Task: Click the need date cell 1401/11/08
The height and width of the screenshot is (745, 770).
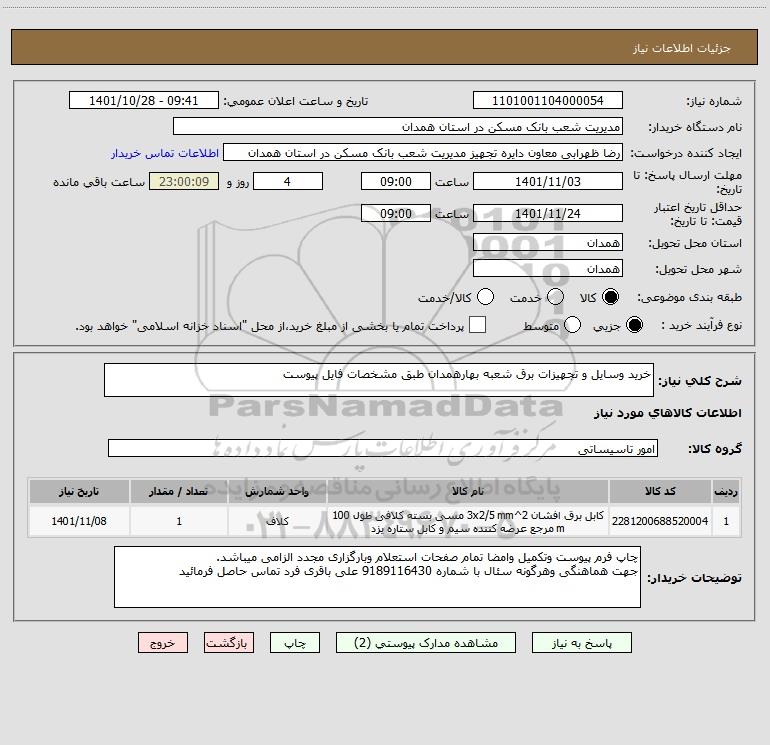Action: coord(79,522)
